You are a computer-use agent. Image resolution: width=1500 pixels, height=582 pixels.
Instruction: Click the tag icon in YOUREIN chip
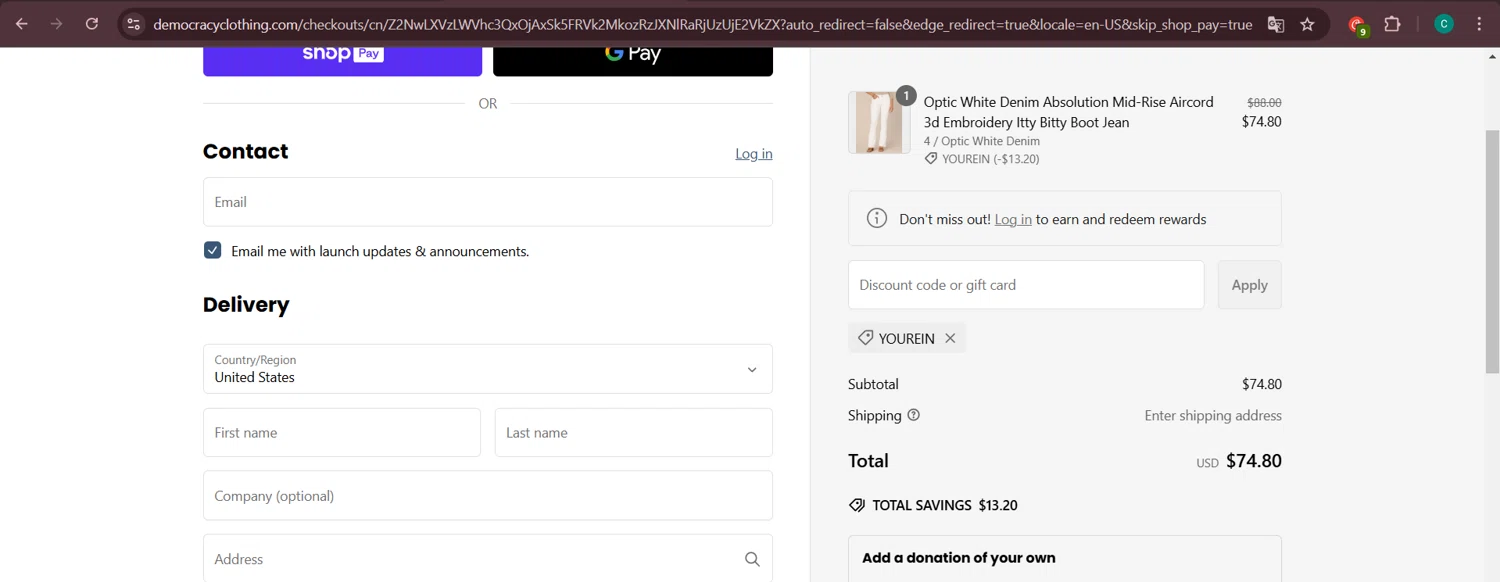click(865, 338)
